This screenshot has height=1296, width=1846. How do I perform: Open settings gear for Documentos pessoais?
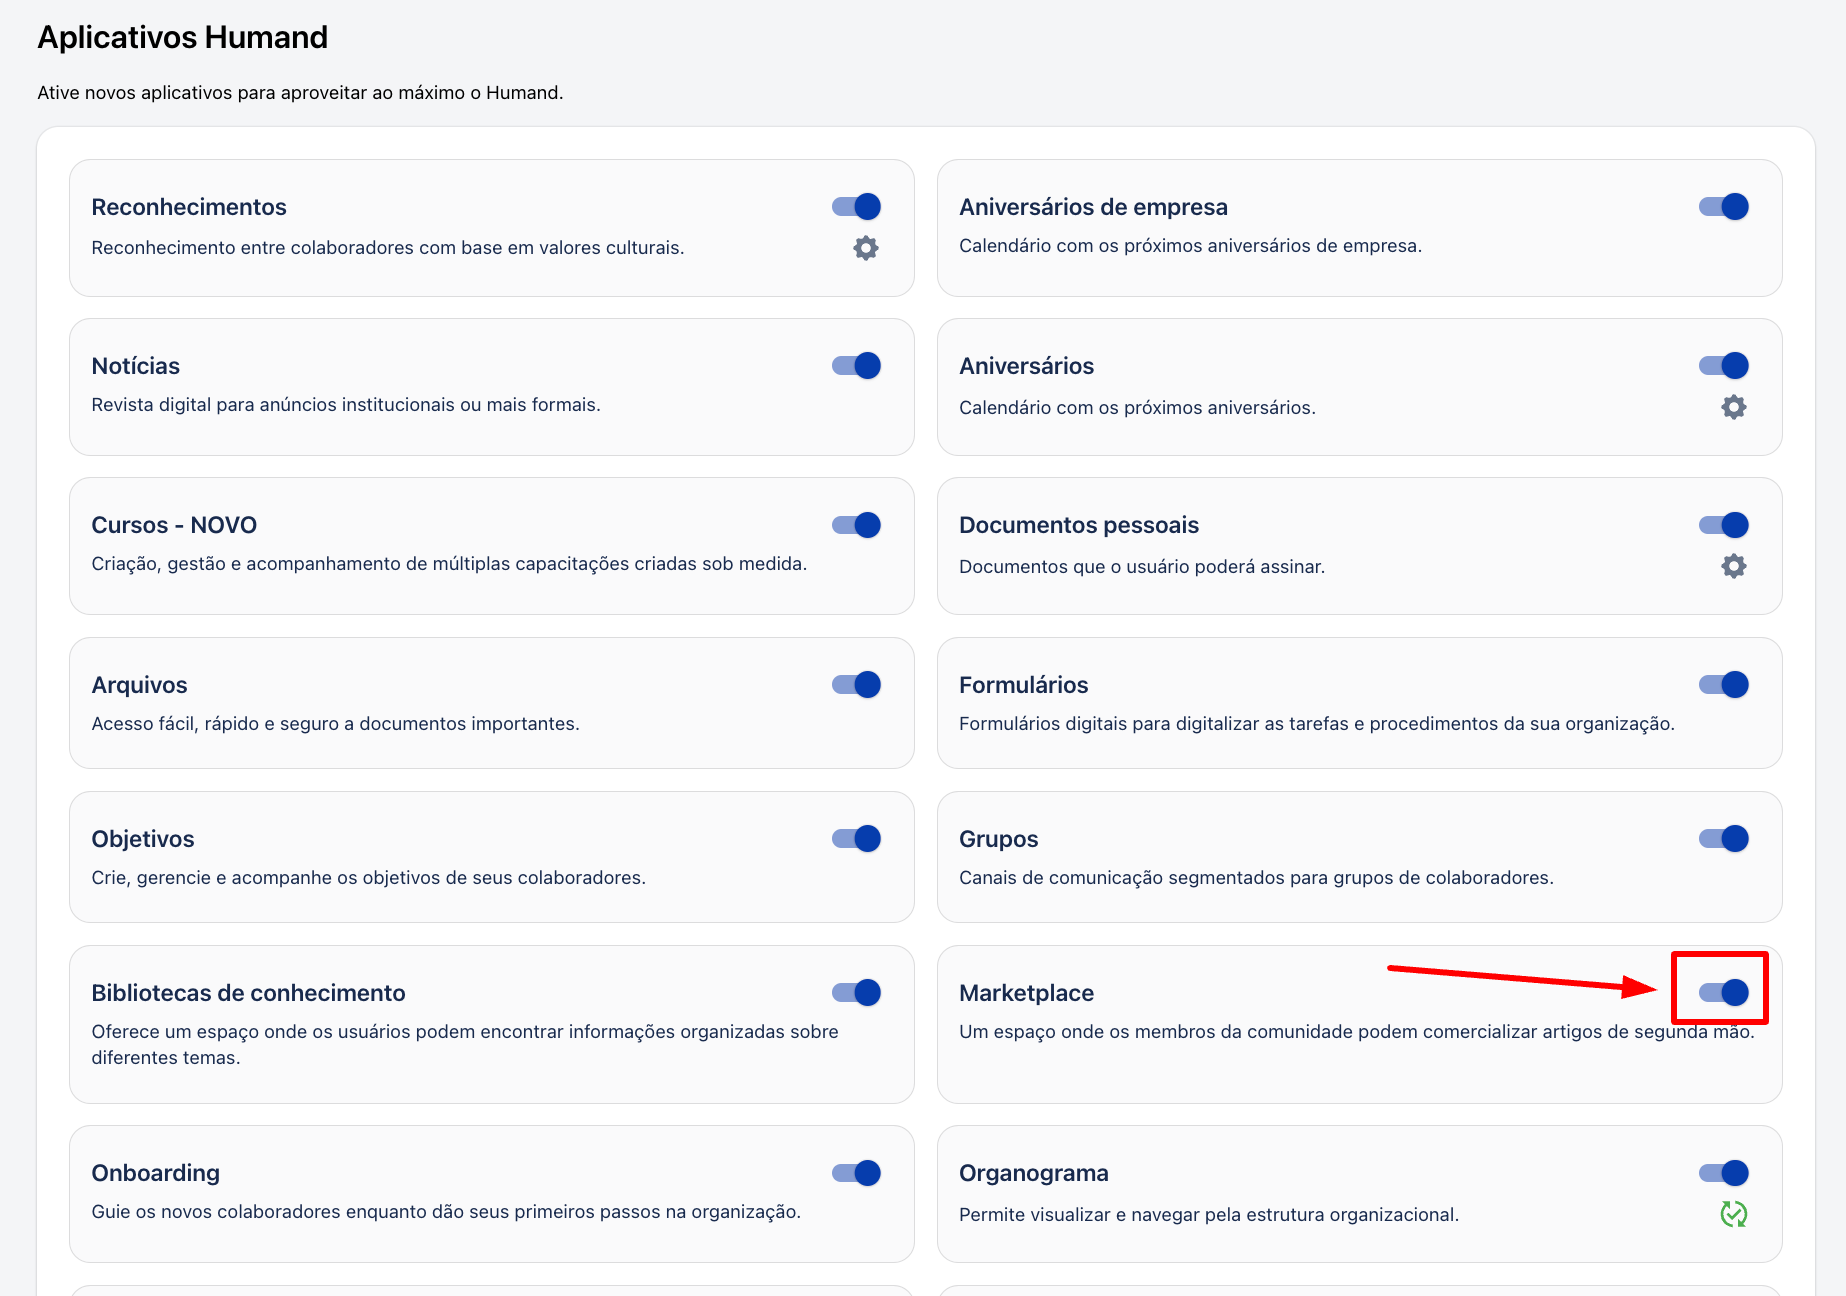pyautogui.click(x=1734, y=566)
